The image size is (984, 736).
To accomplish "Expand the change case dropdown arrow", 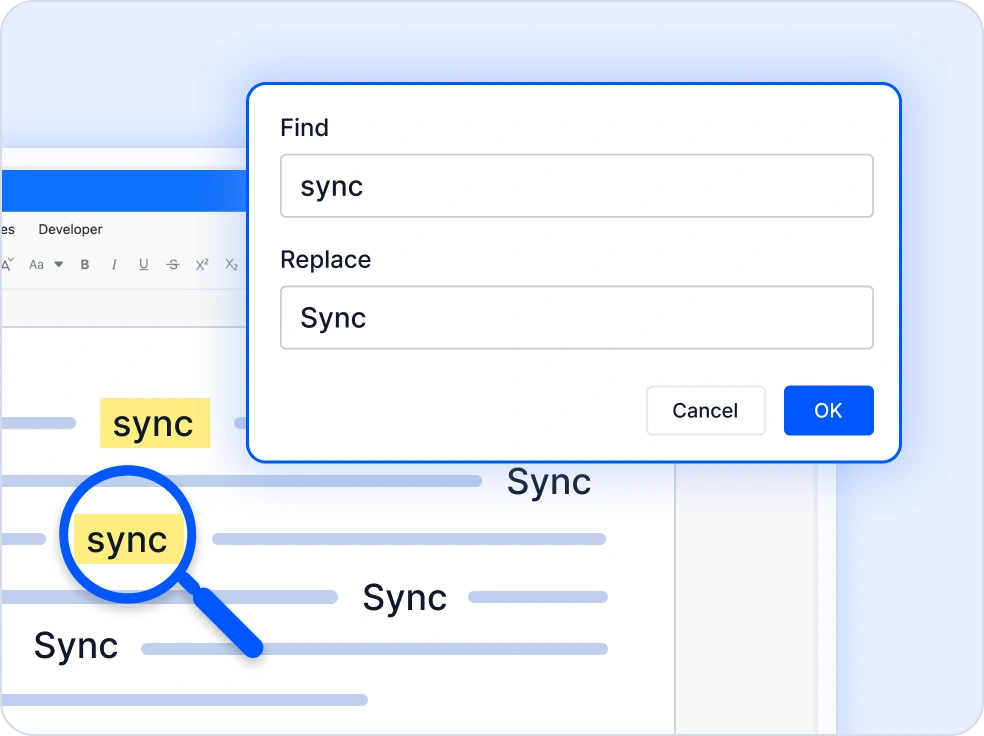I will click(59, 265).
